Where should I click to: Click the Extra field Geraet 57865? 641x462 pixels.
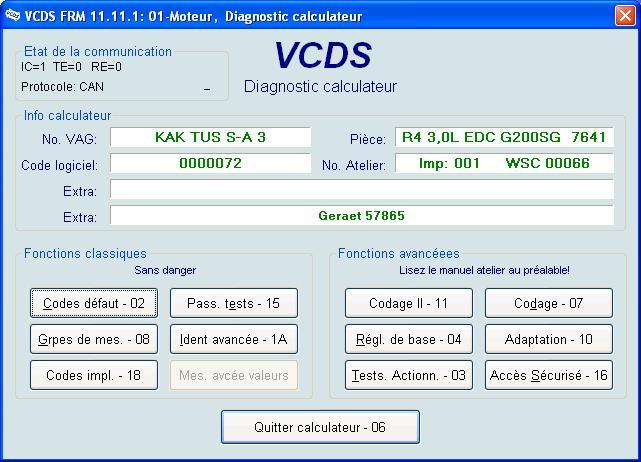pos(362,215)
